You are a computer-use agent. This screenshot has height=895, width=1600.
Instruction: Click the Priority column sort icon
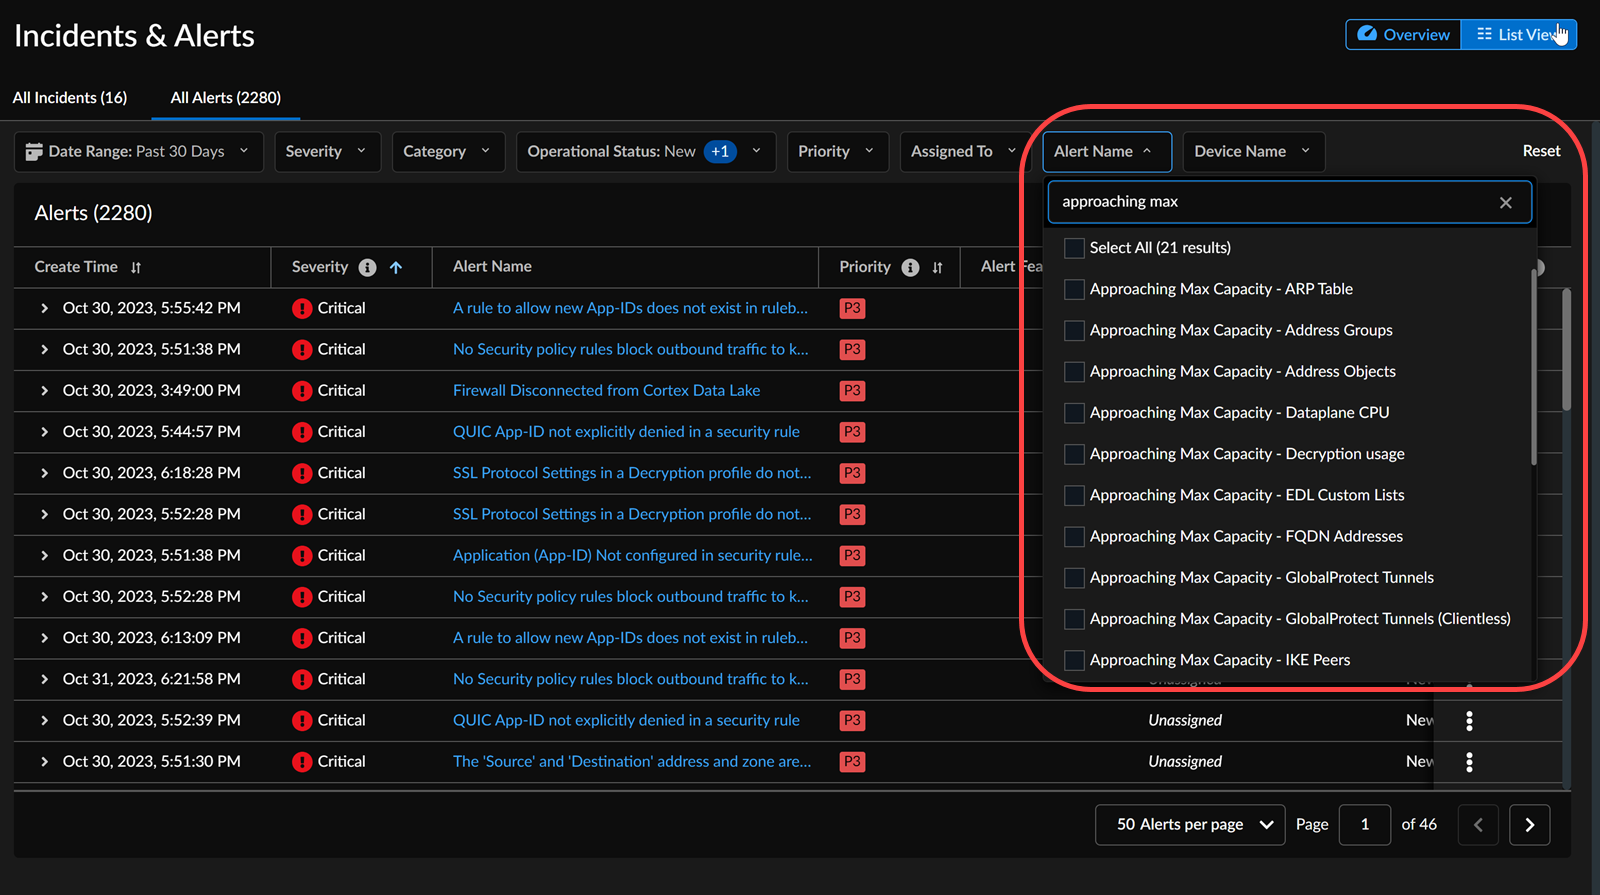[x=937, y=267]
